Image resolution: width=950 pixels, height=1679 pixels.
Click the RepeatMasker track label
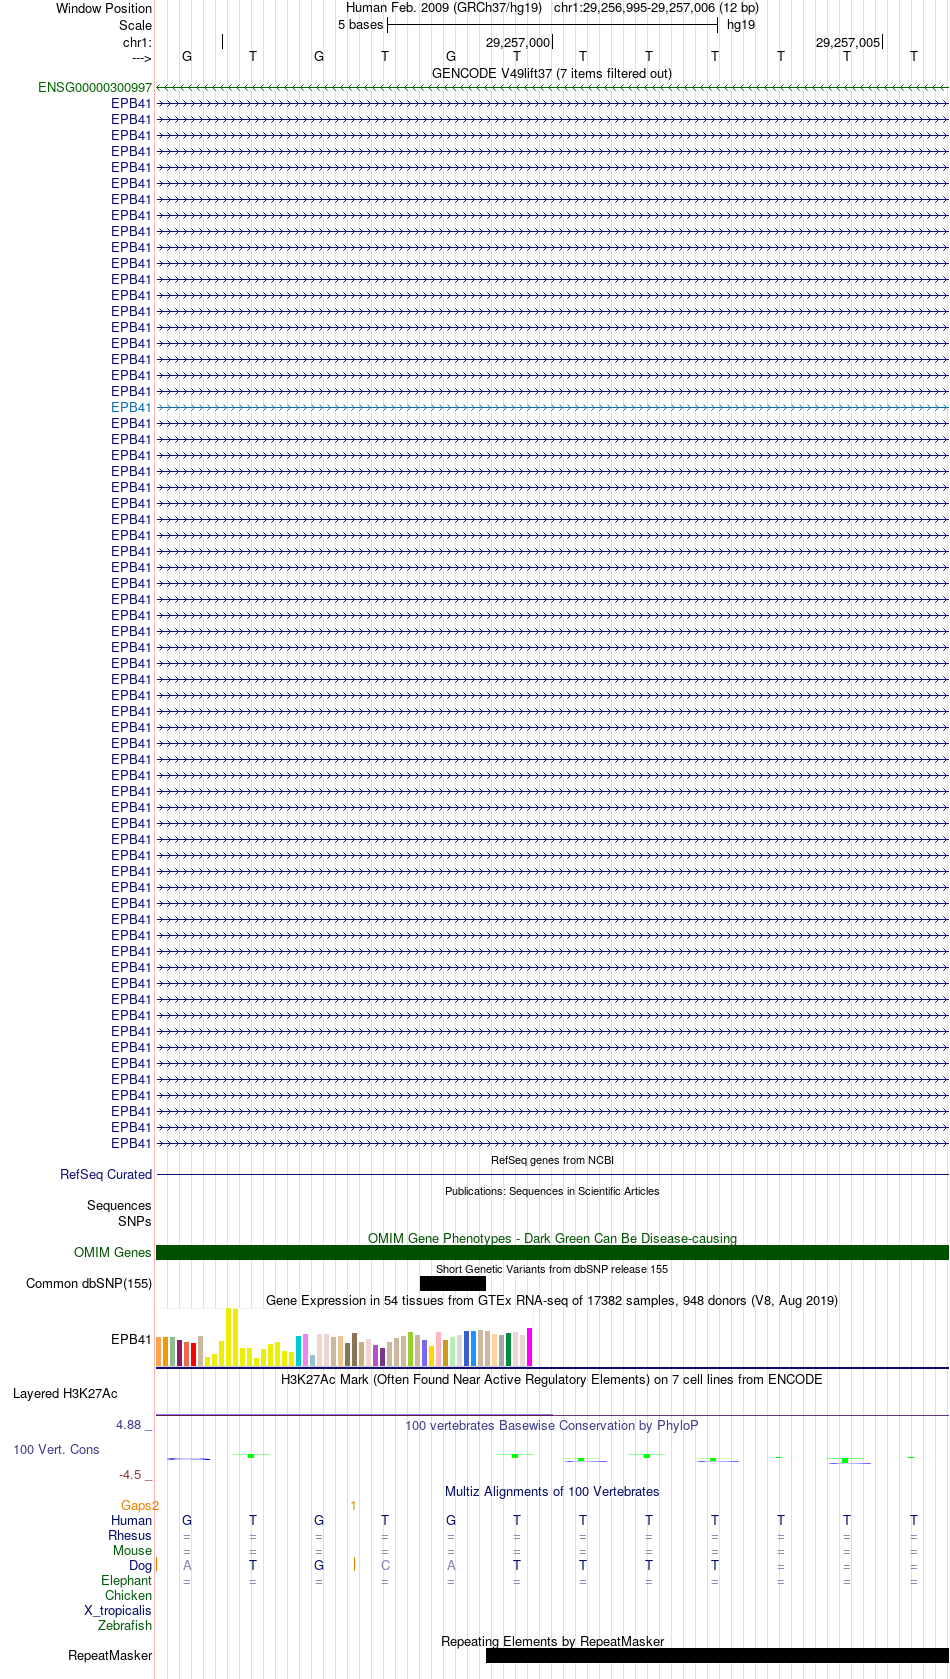tap(110, 1655)
